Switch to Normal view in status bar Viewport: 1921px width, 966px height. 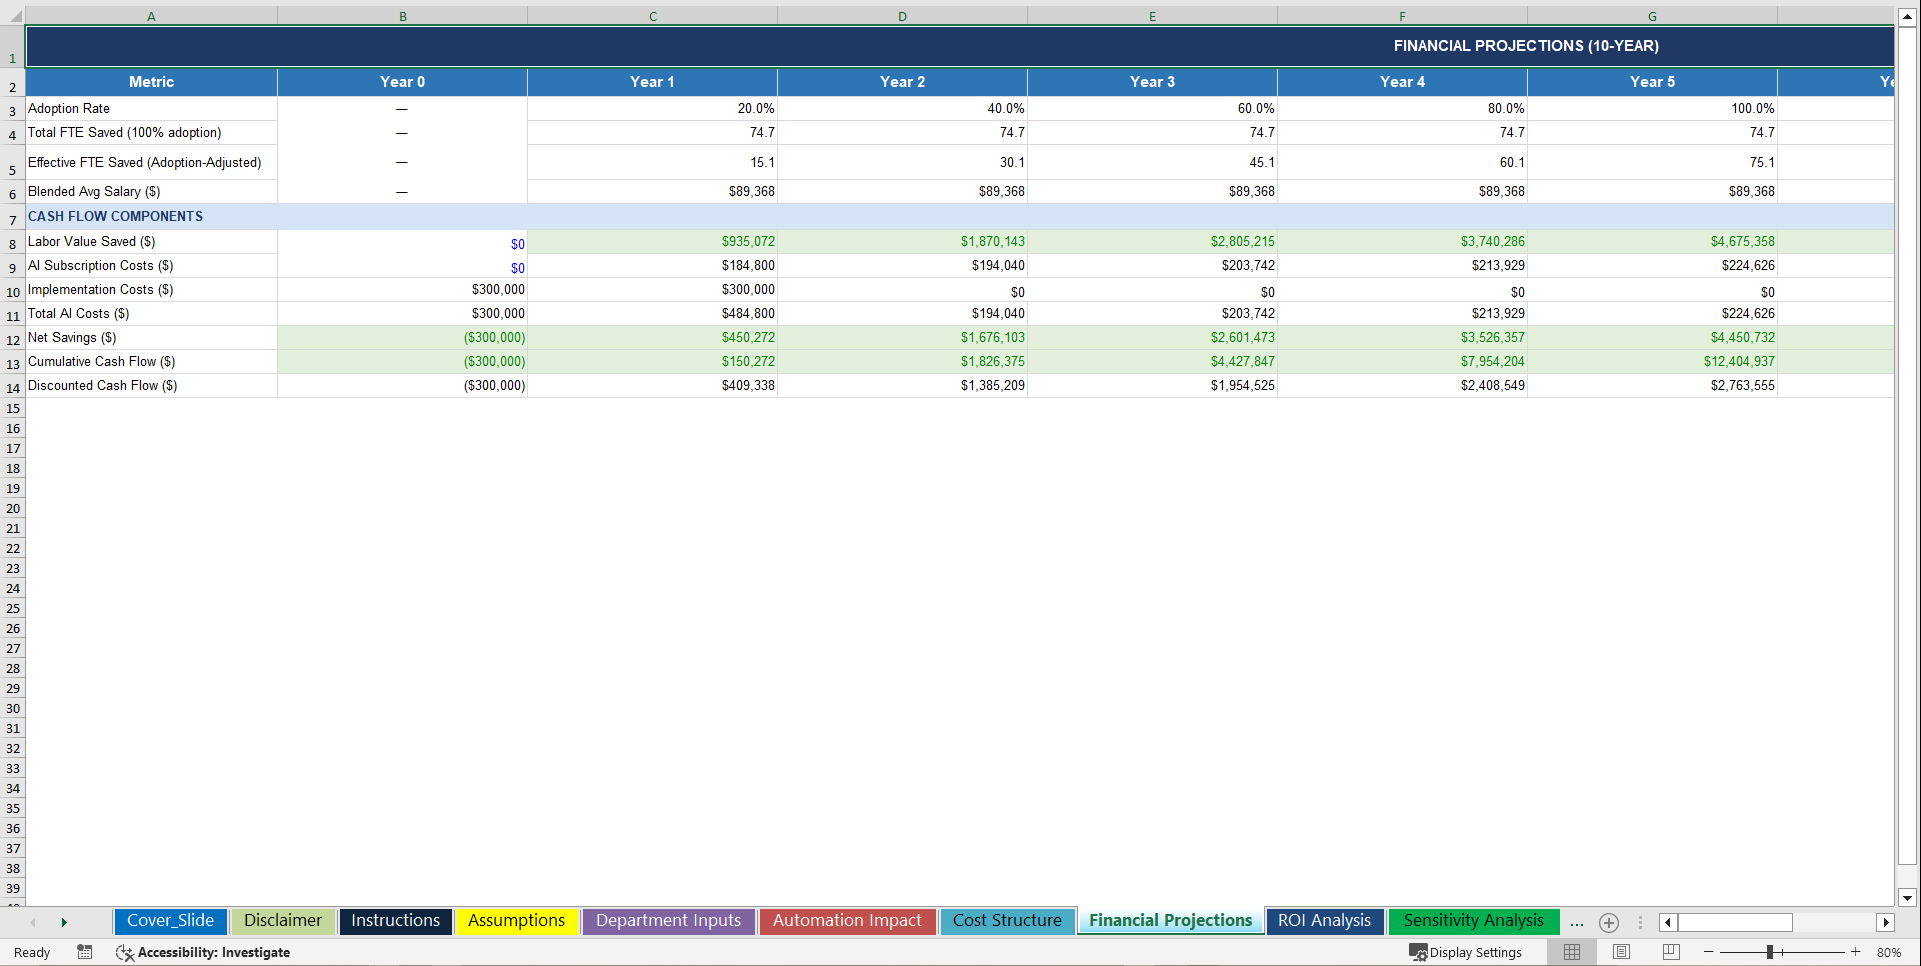click(x=1571, y=952)
